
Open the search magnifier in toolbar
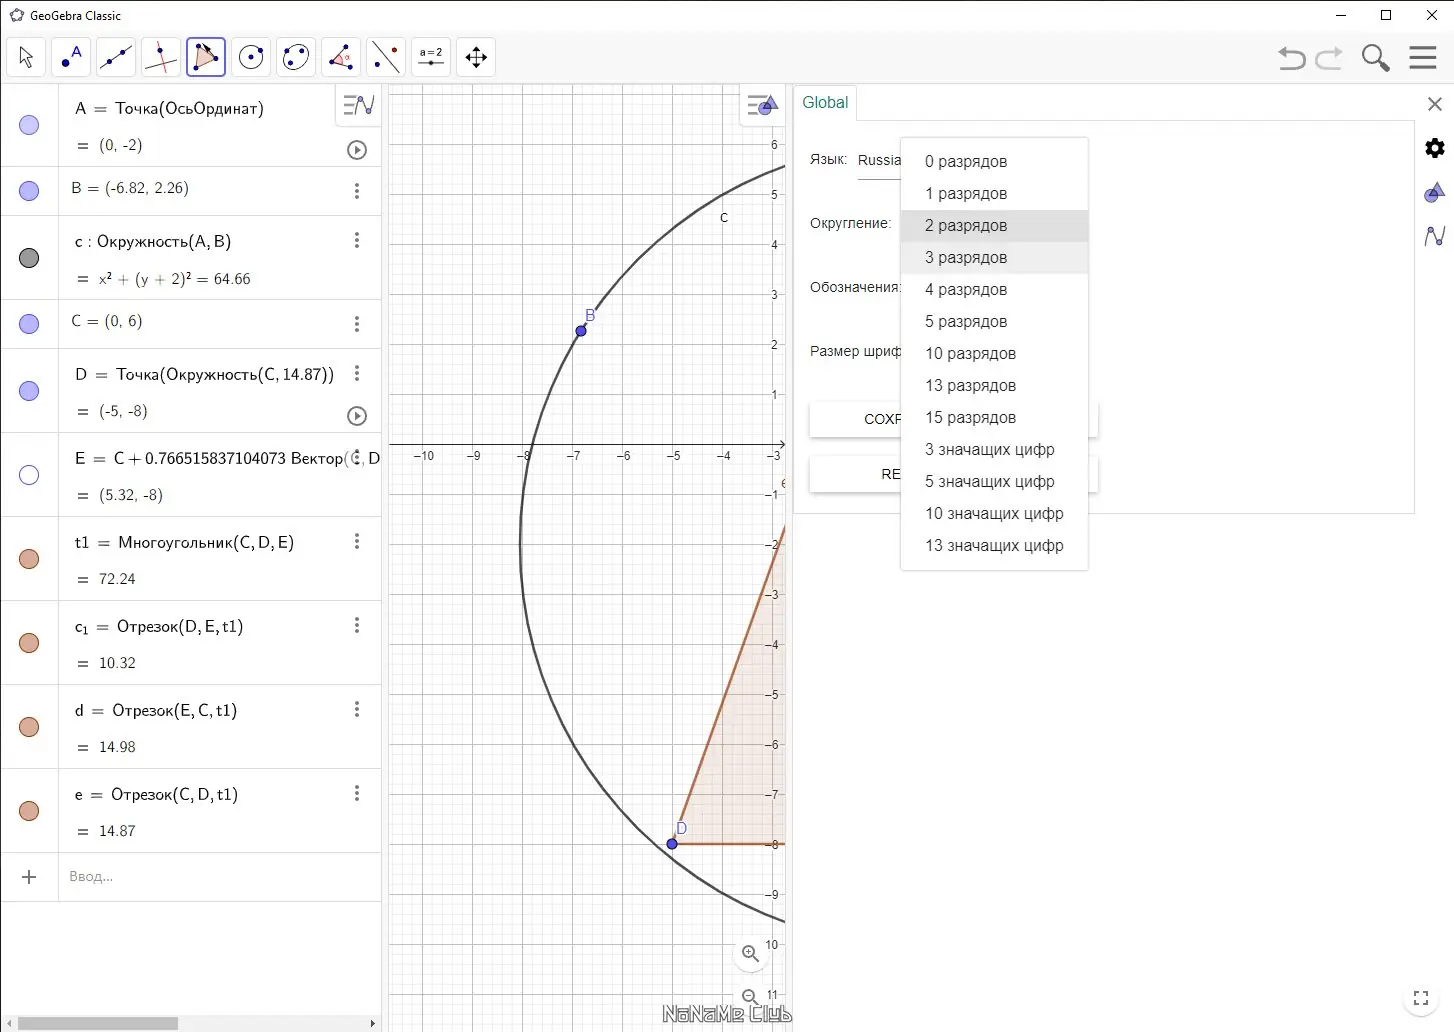coord(1375,58)
